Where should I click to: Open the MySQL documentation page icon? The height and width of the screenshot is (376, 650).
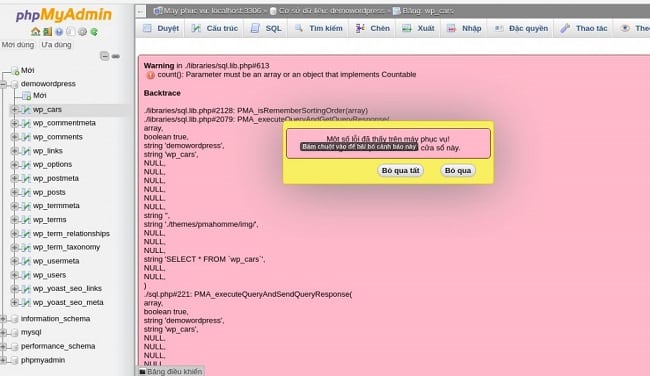click(x=71, y=32)
